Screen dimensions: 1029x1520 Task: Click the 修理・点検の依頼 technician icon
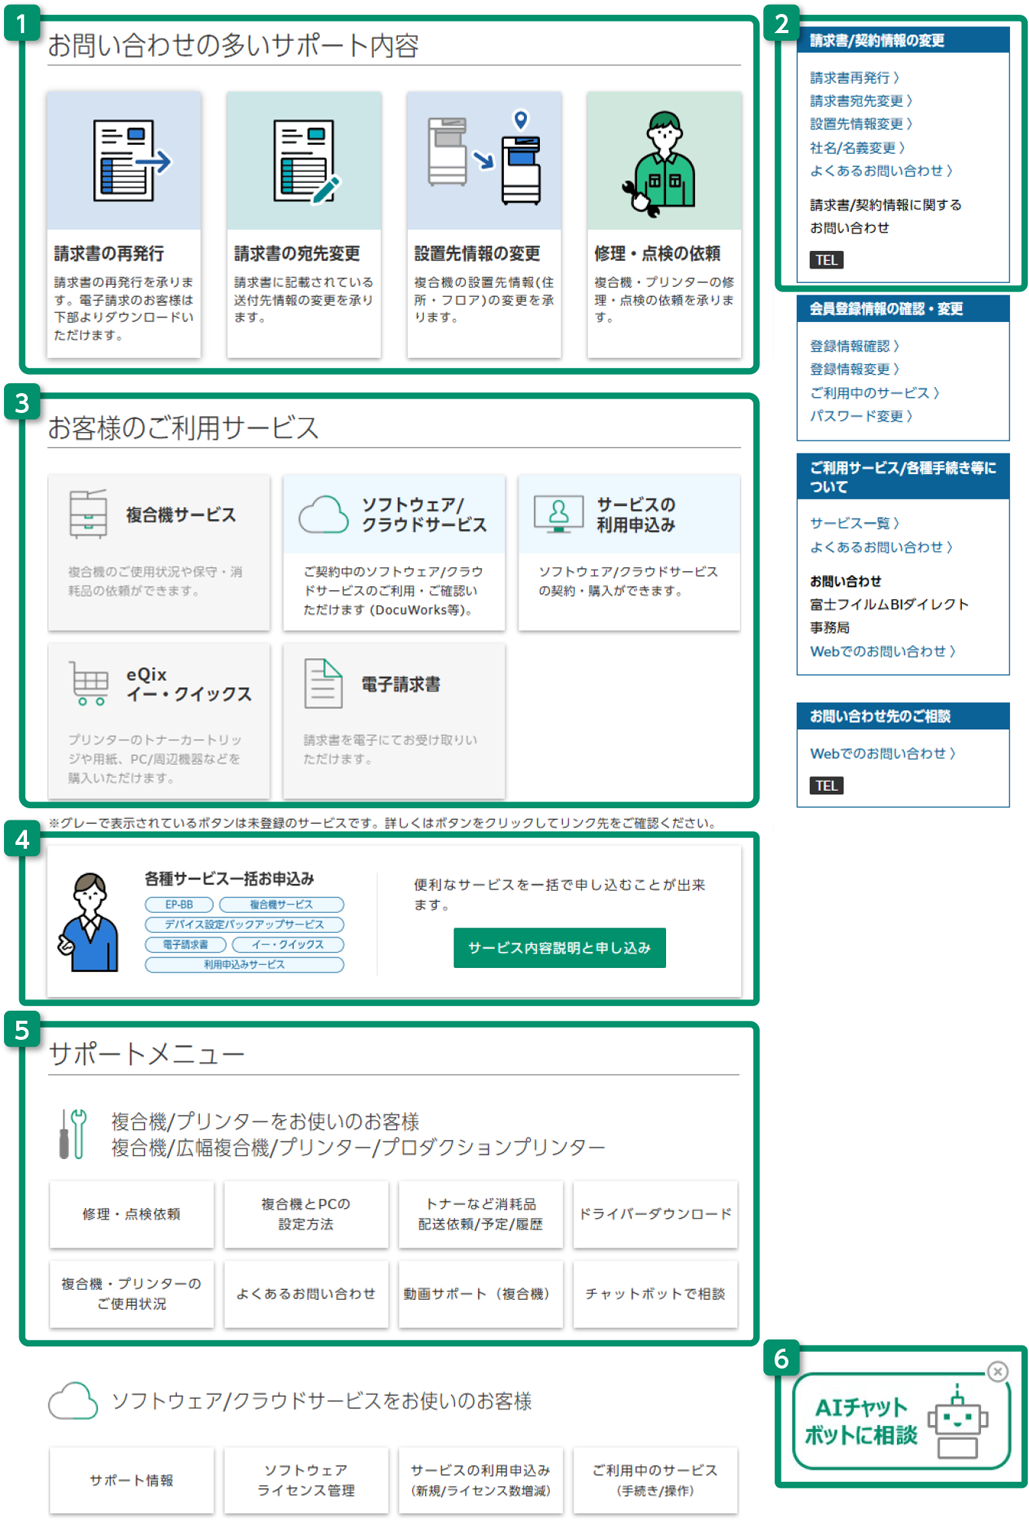click(x=662, y=162)
